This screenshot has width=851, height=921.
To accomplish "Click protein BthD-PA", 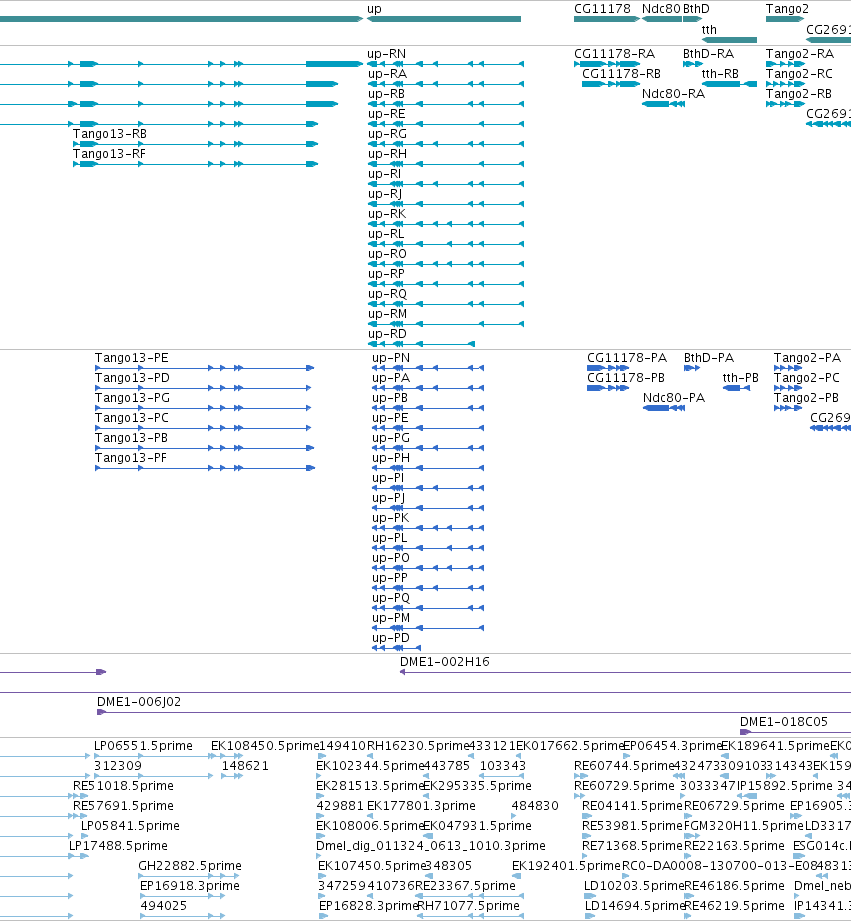I will point(692,368).
